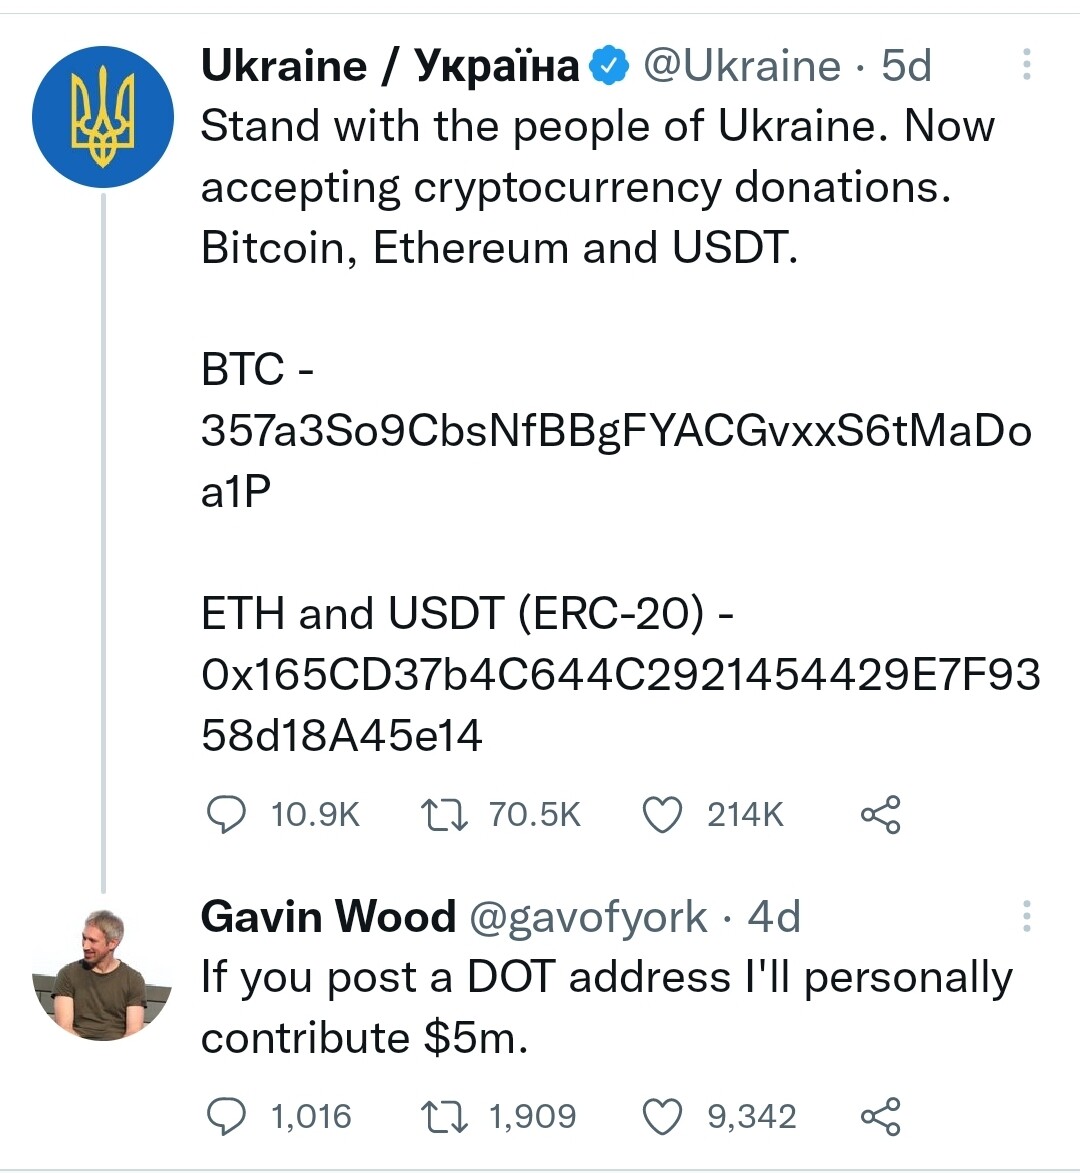Open the @Ukraine handle
Screen dimensions: 1080x1173
tap(742, 66)
